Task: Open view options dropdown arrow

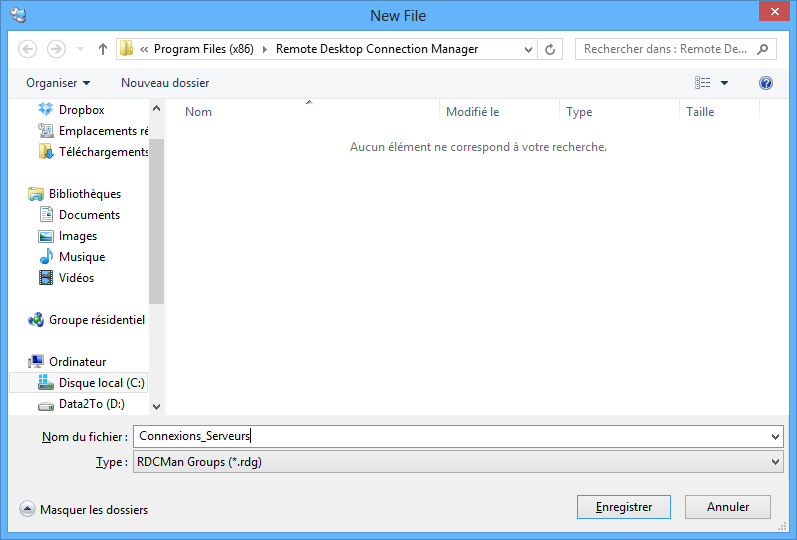Action: tap(724, 83)
